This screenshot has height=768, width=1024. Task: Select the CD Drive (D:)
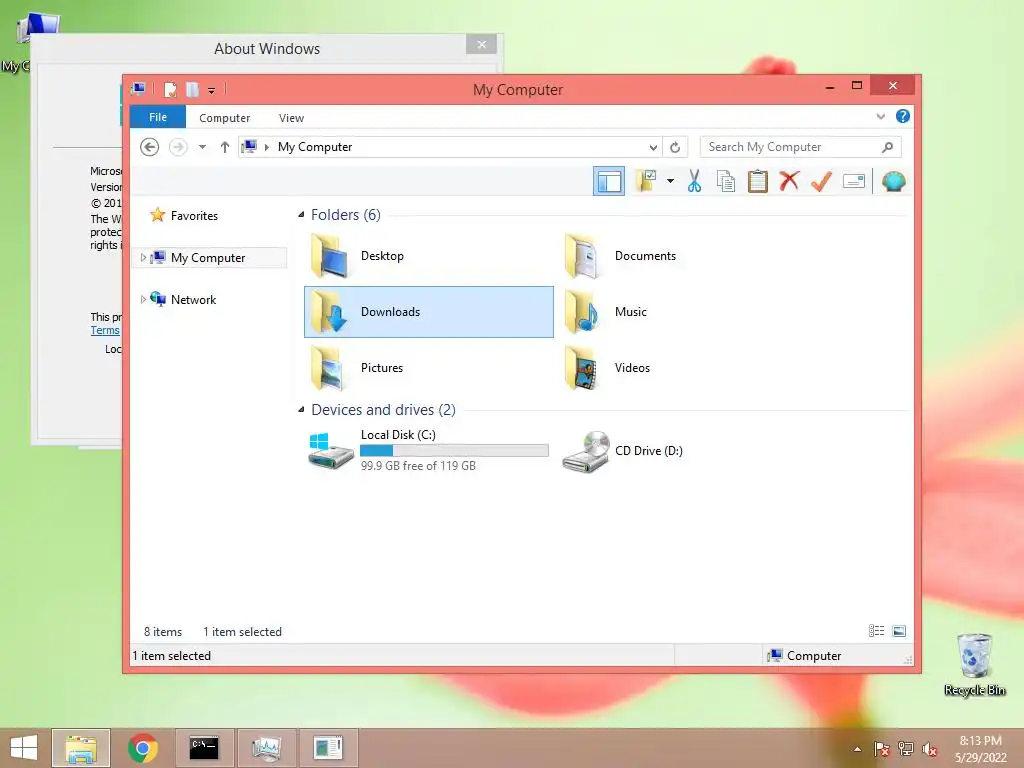coord(682,450)
